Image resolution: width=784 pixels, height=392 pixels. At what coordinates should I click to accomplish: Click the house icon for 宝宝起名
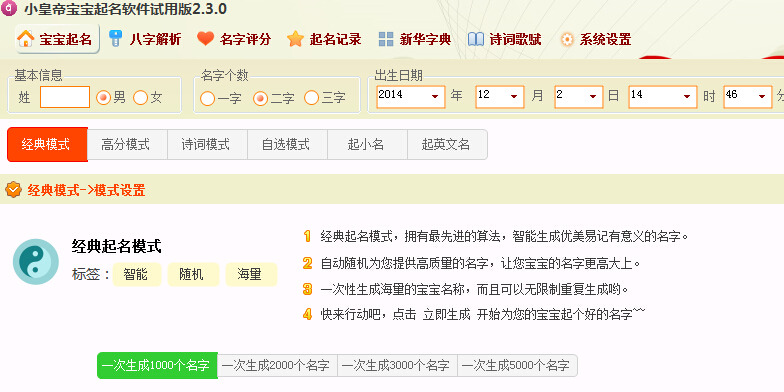click(x=26, y=38)
